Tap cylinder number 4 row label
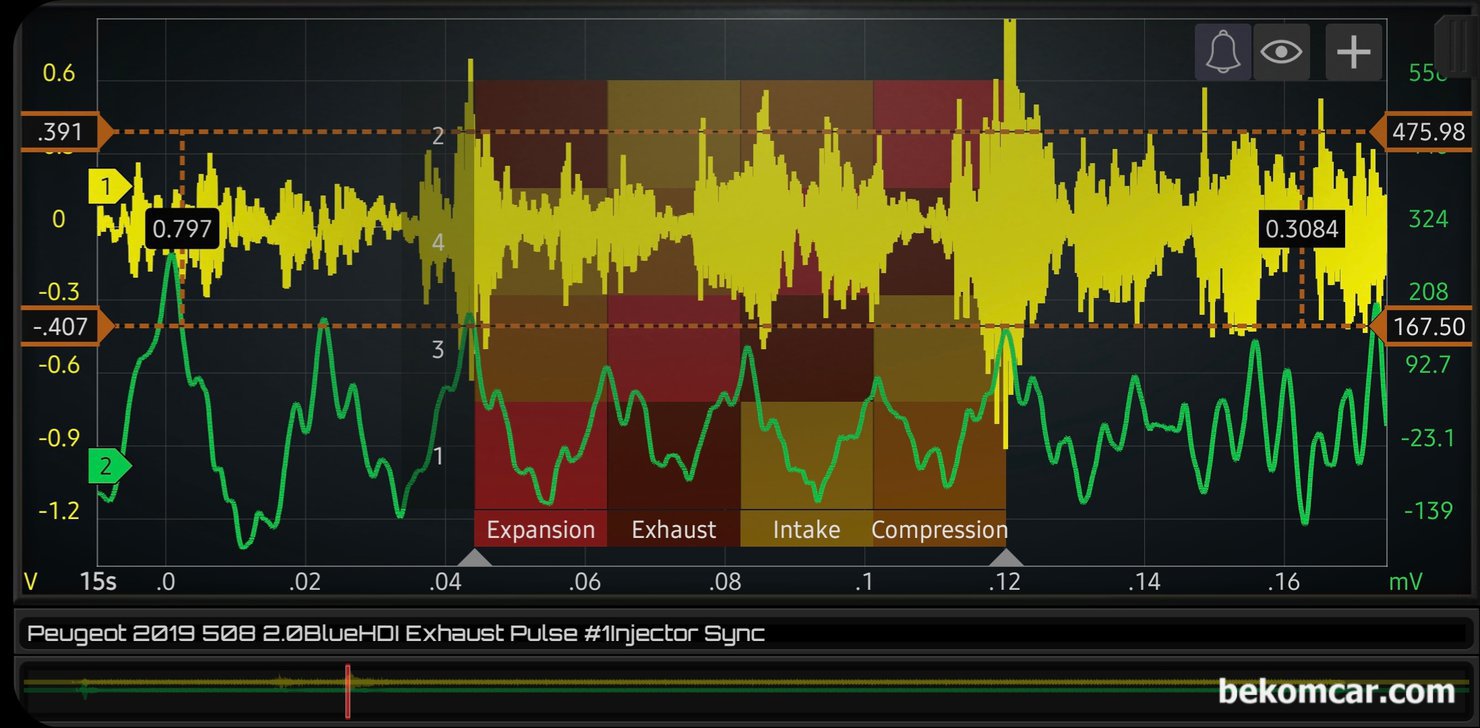Image resolution: width=1480 pixels, height=728 pixels. (x=438, y=242)
